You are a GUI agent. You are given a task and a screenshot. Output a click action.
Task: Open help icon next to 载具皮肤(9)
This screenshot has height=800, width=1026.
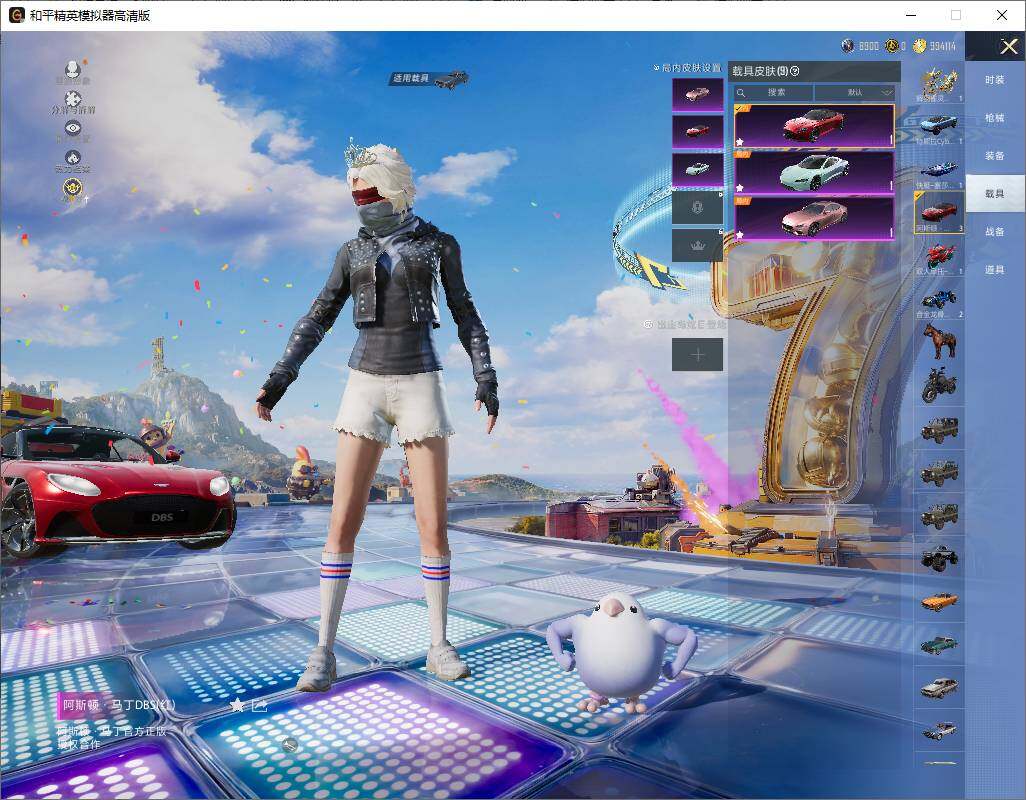(795, 71)
